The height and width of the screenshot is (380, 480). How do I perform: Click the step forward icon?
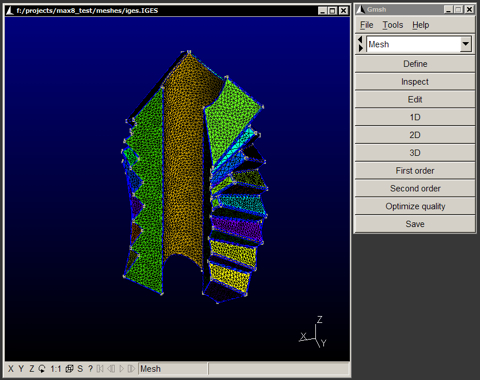coord(132,369)
